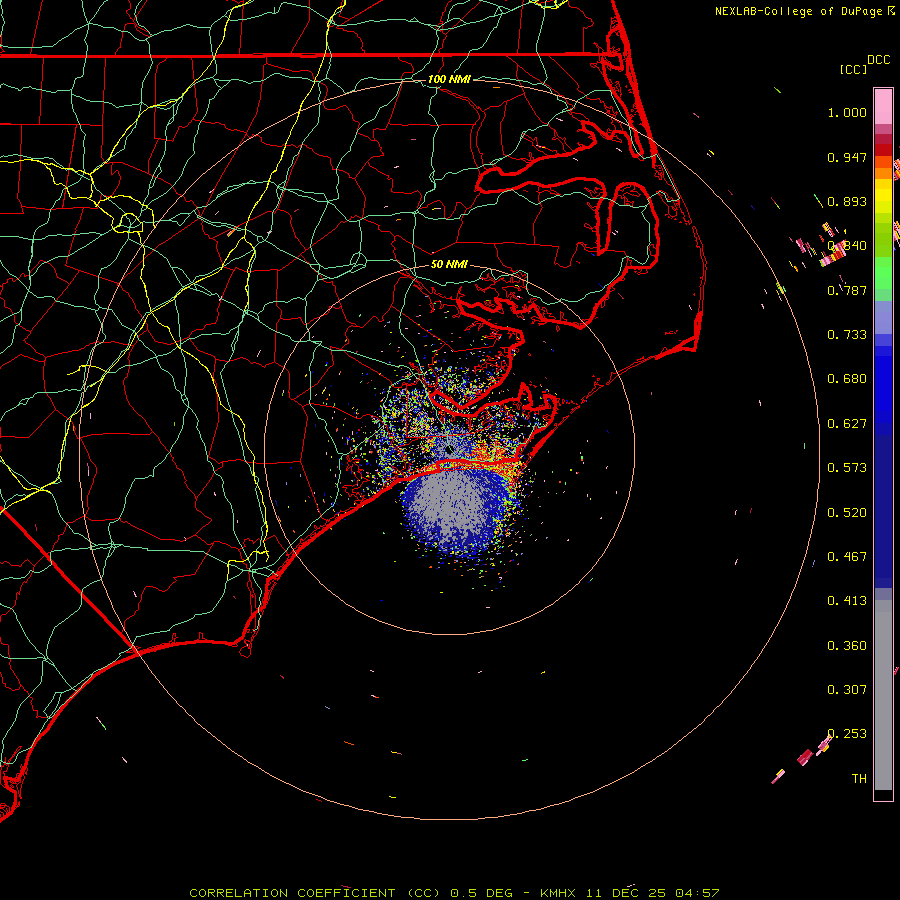Screen dimensions: 900x900
Task: Click the KMHX station ID in caption
Action: point(560,893)
